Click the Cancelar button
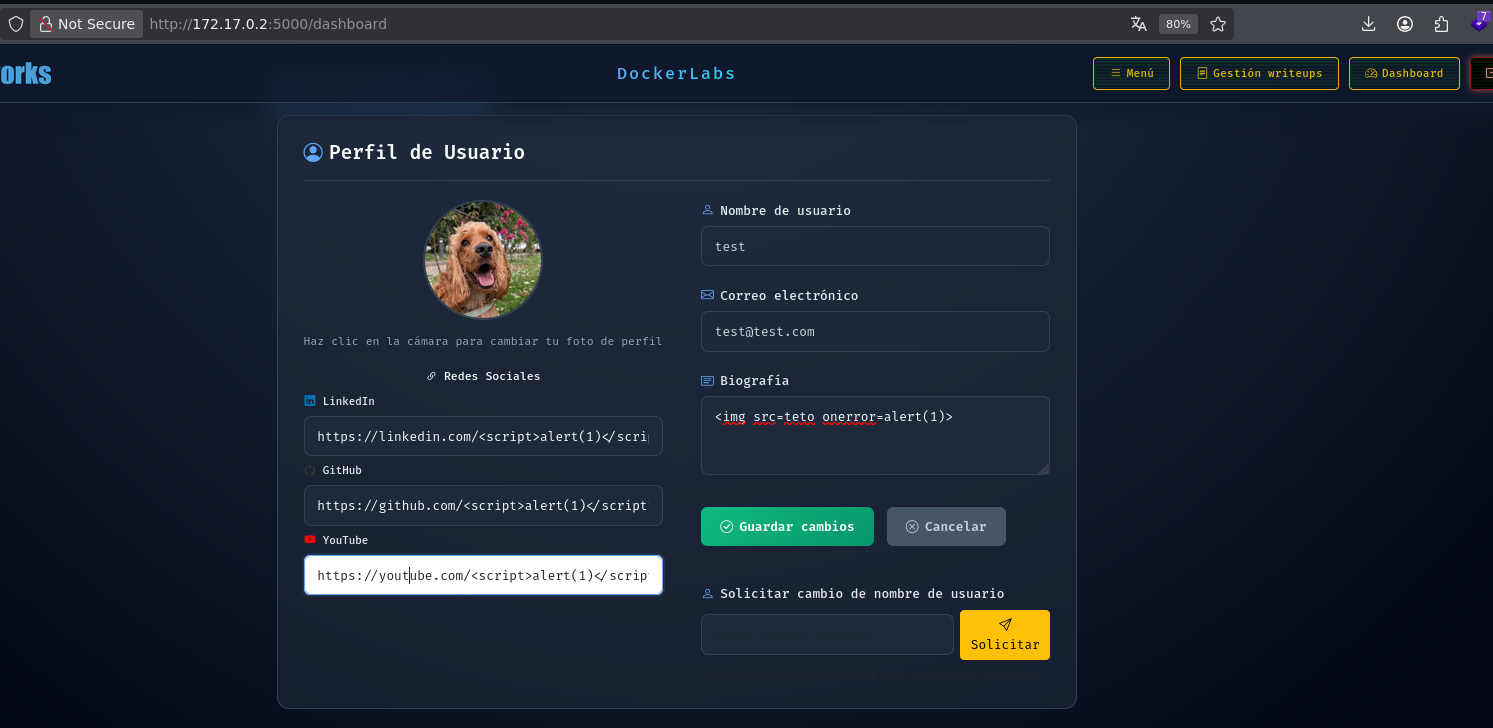Screen dimensions: 1493x728 (x=946, y=526)
